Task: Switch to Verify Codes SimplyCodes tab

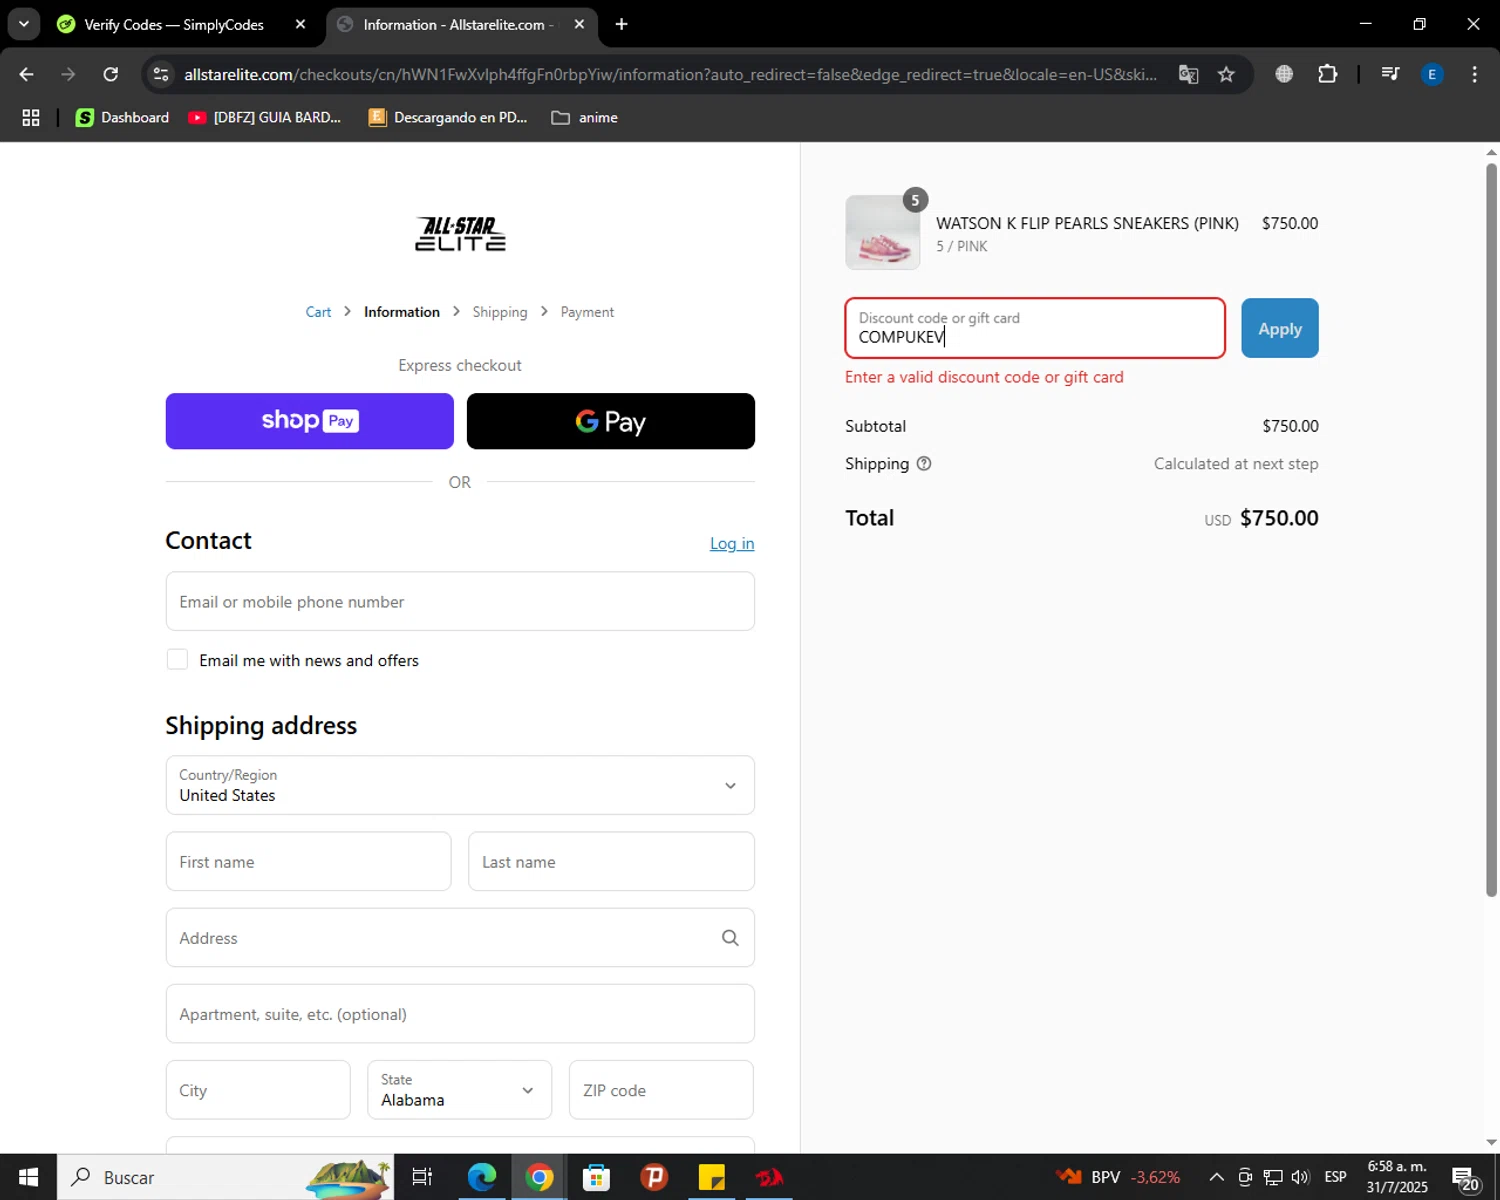Action: point(173,25)
